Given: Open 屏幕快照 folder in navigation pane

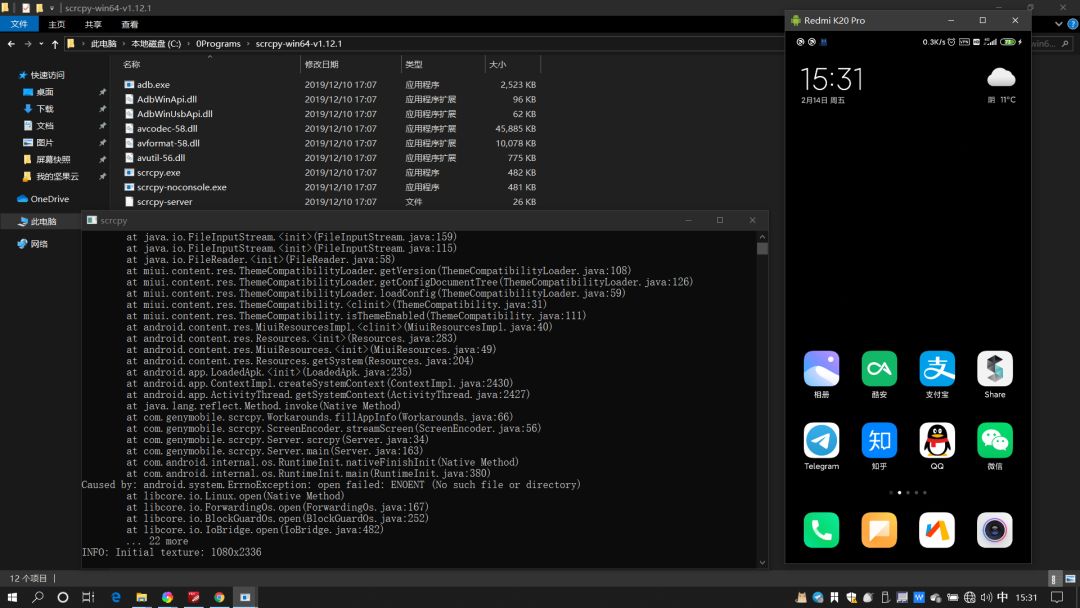Looking at the screenshot, I should [x=53, y=159].
